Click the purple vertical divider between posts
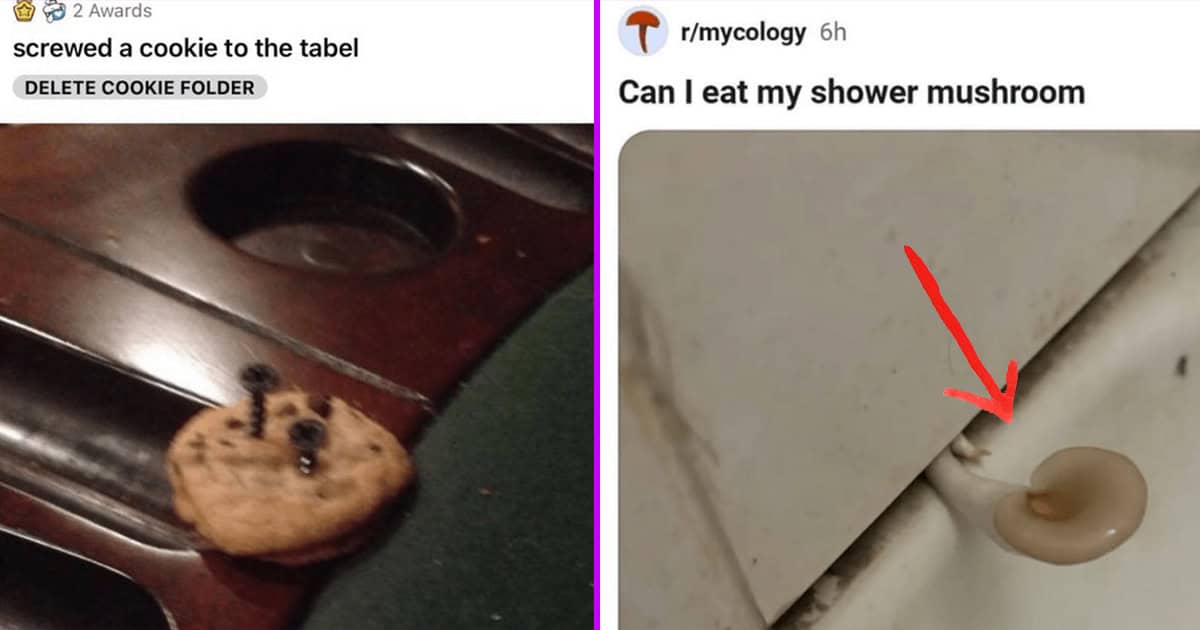 click(x=597, y=315)
